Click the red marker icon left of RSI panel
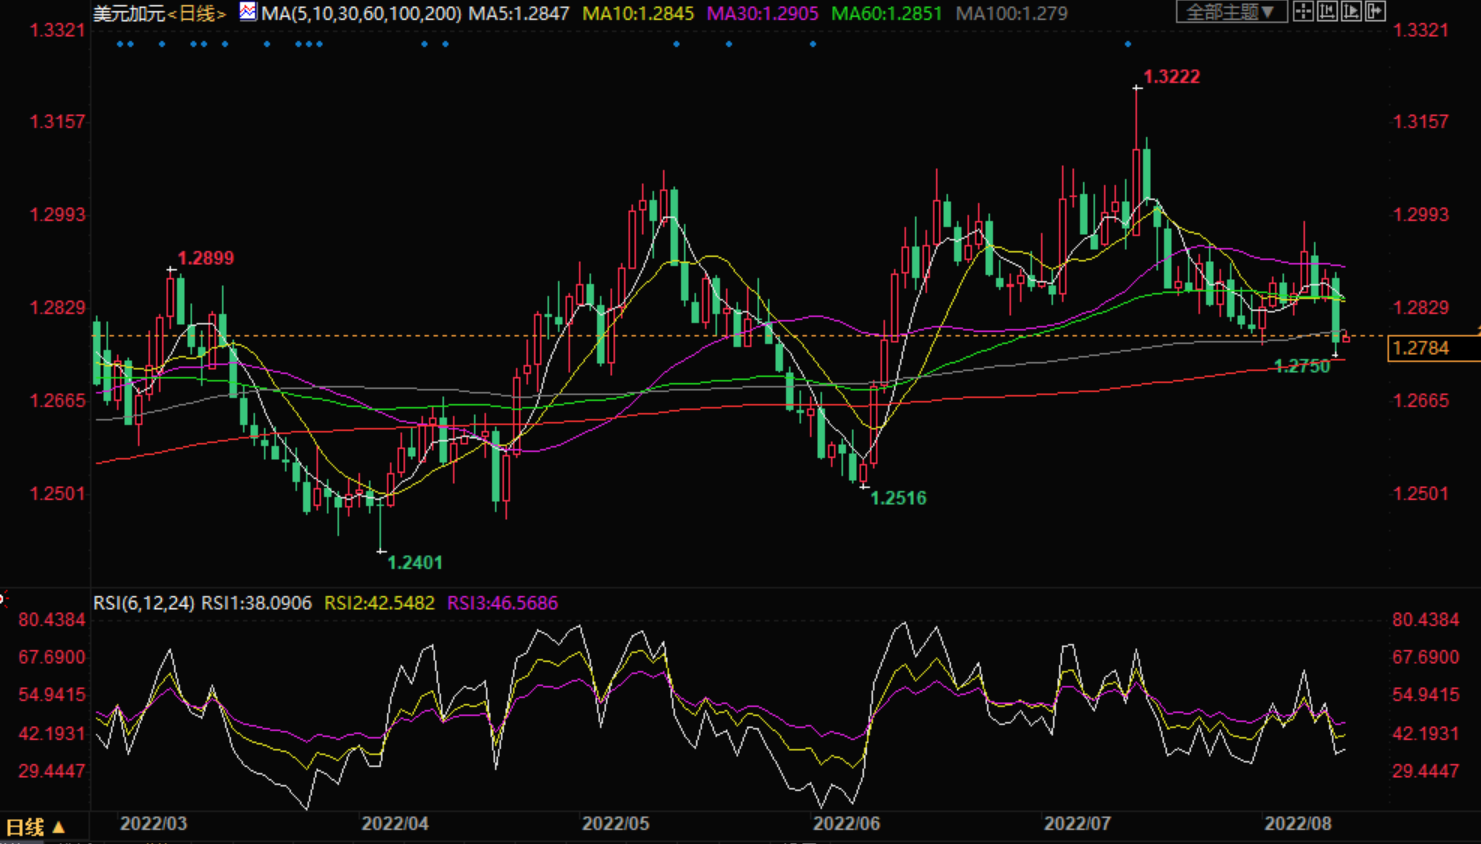The height and width of the screenshot is (844, 1481). tap(3, 599)
